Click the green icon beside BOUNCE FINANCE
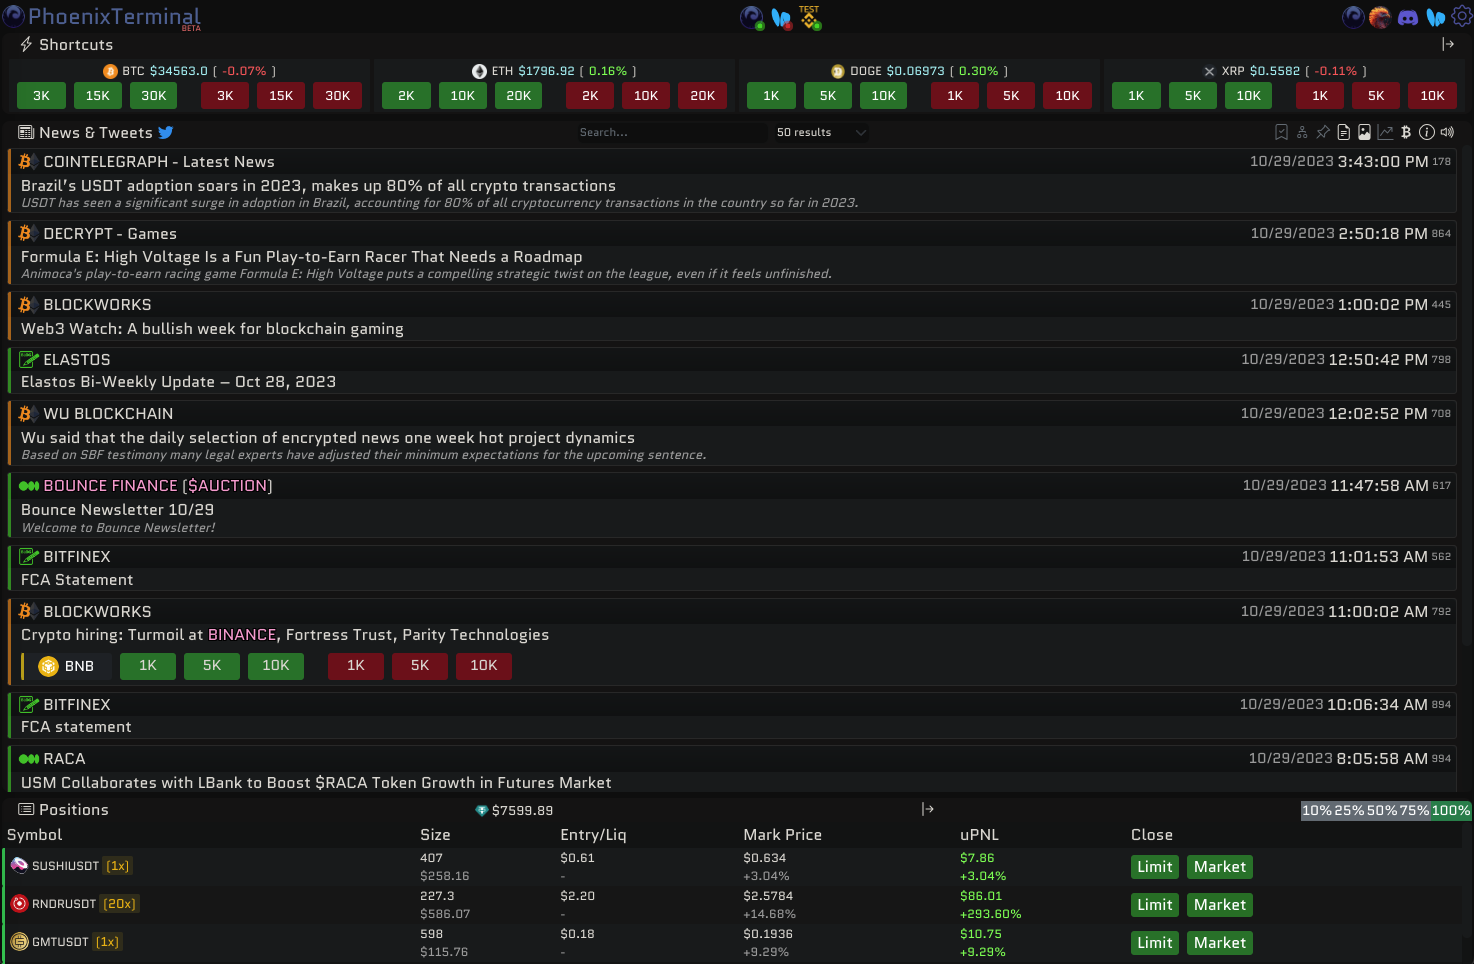This screenshot has width=1474, height=964. 29,486
